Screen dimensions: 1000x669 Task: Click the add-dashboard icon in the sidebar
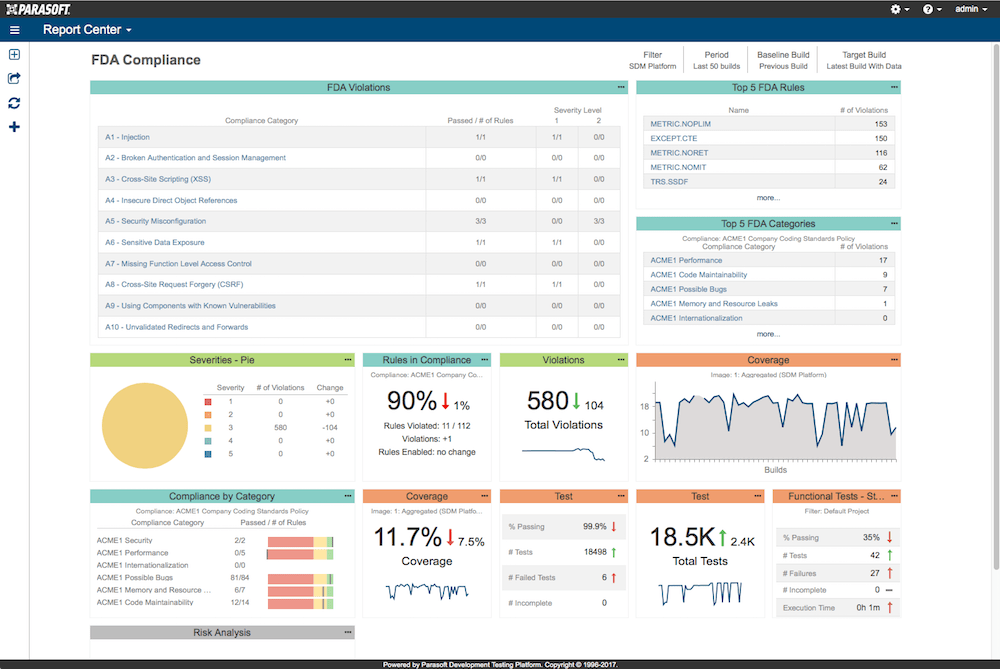[x=13, y=54]
